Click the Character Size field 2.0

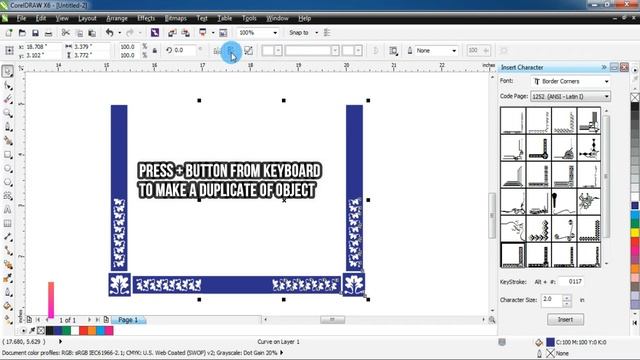tap(551, 300)
